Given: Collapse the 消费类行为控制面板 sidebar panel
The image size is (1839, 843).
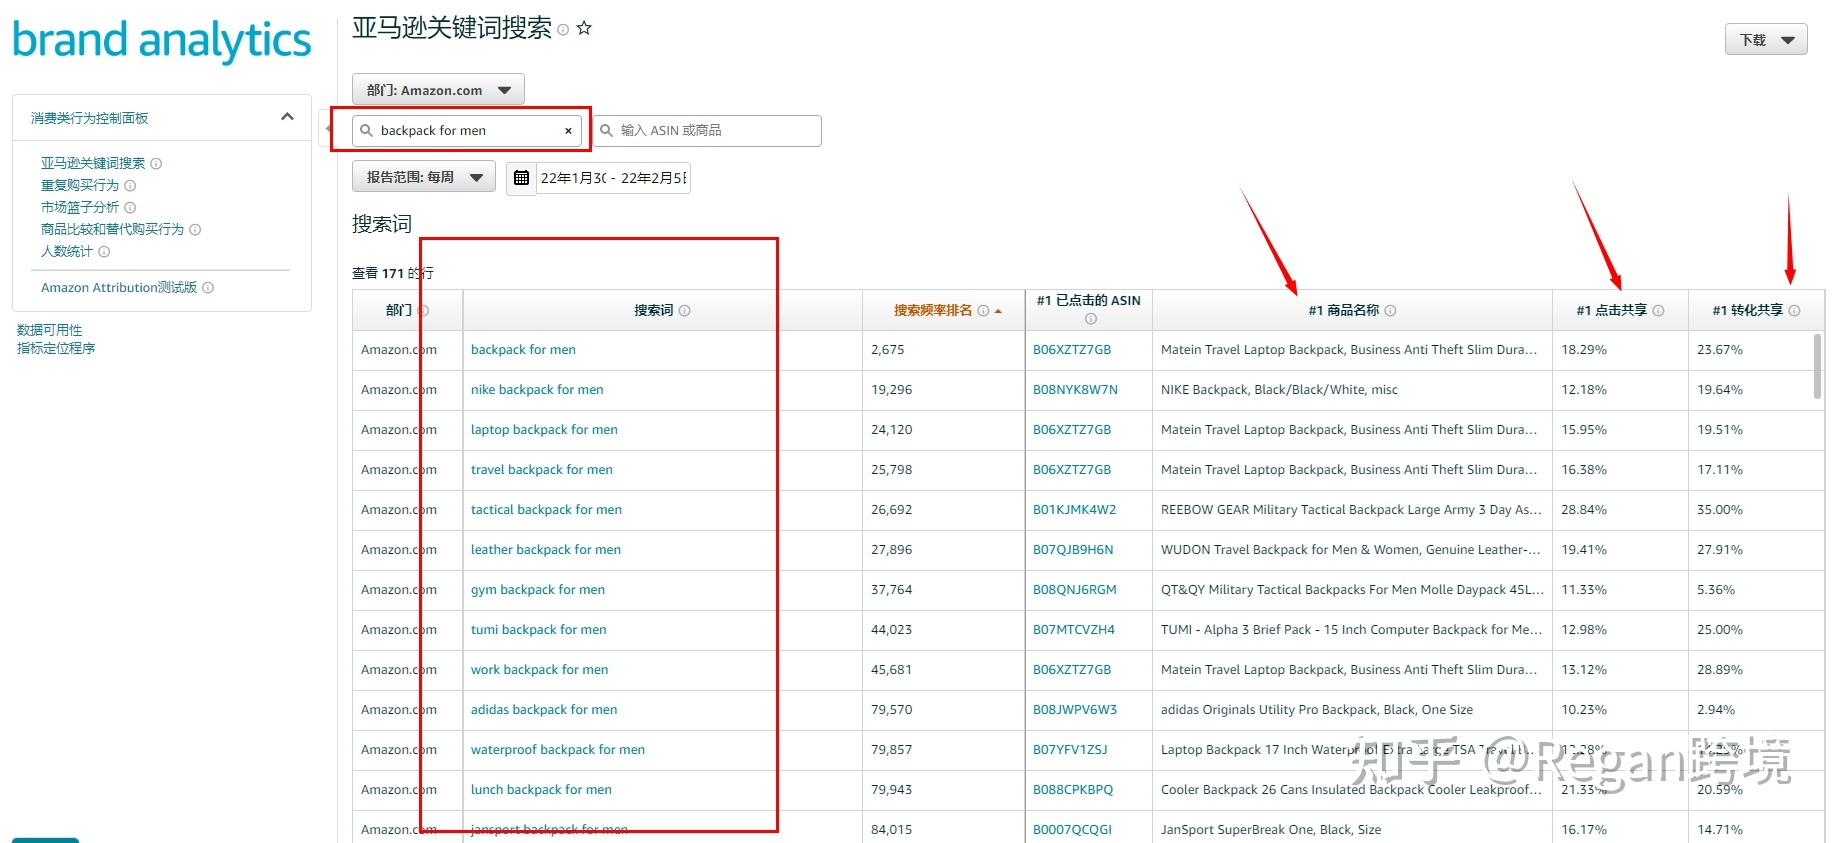Looking at the screenshot, I should 287,117.
